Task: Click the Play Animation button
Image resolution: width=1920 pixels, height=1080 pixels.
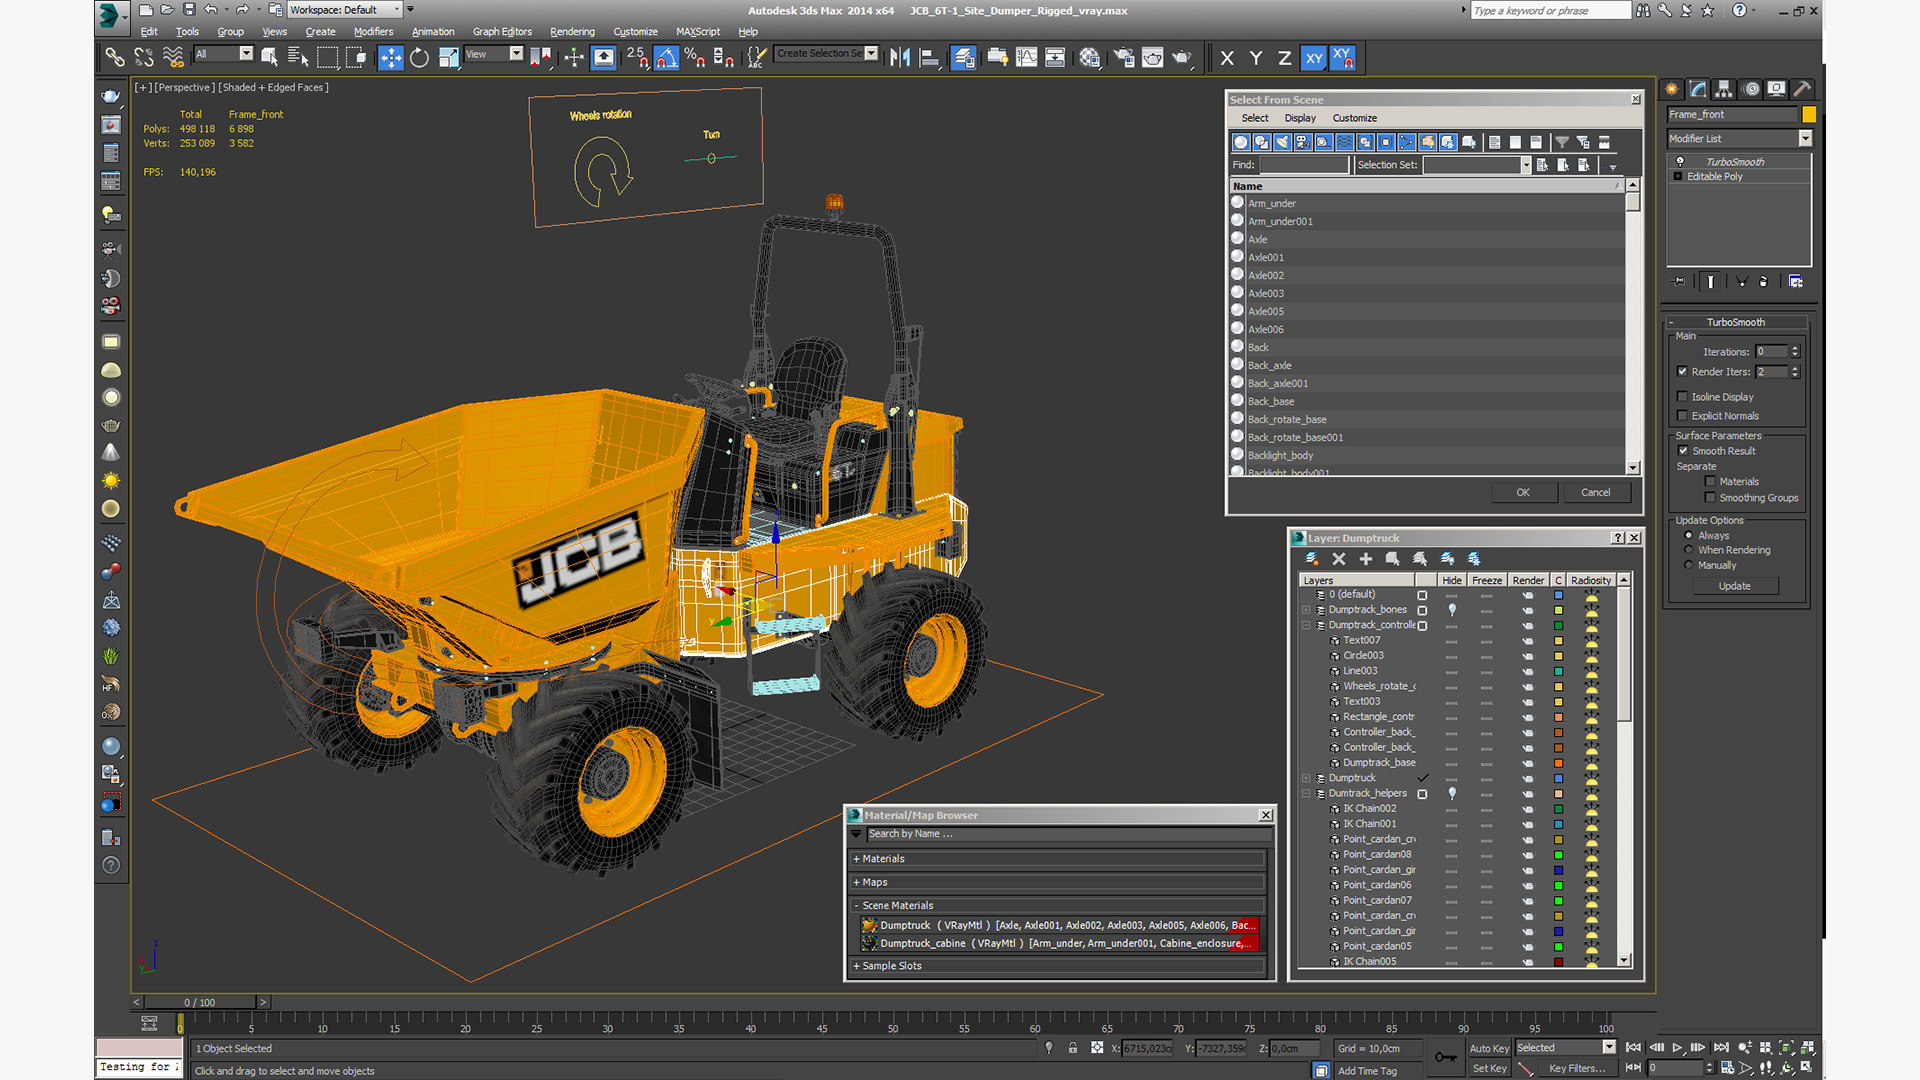Action: tap(1677, 1047)
